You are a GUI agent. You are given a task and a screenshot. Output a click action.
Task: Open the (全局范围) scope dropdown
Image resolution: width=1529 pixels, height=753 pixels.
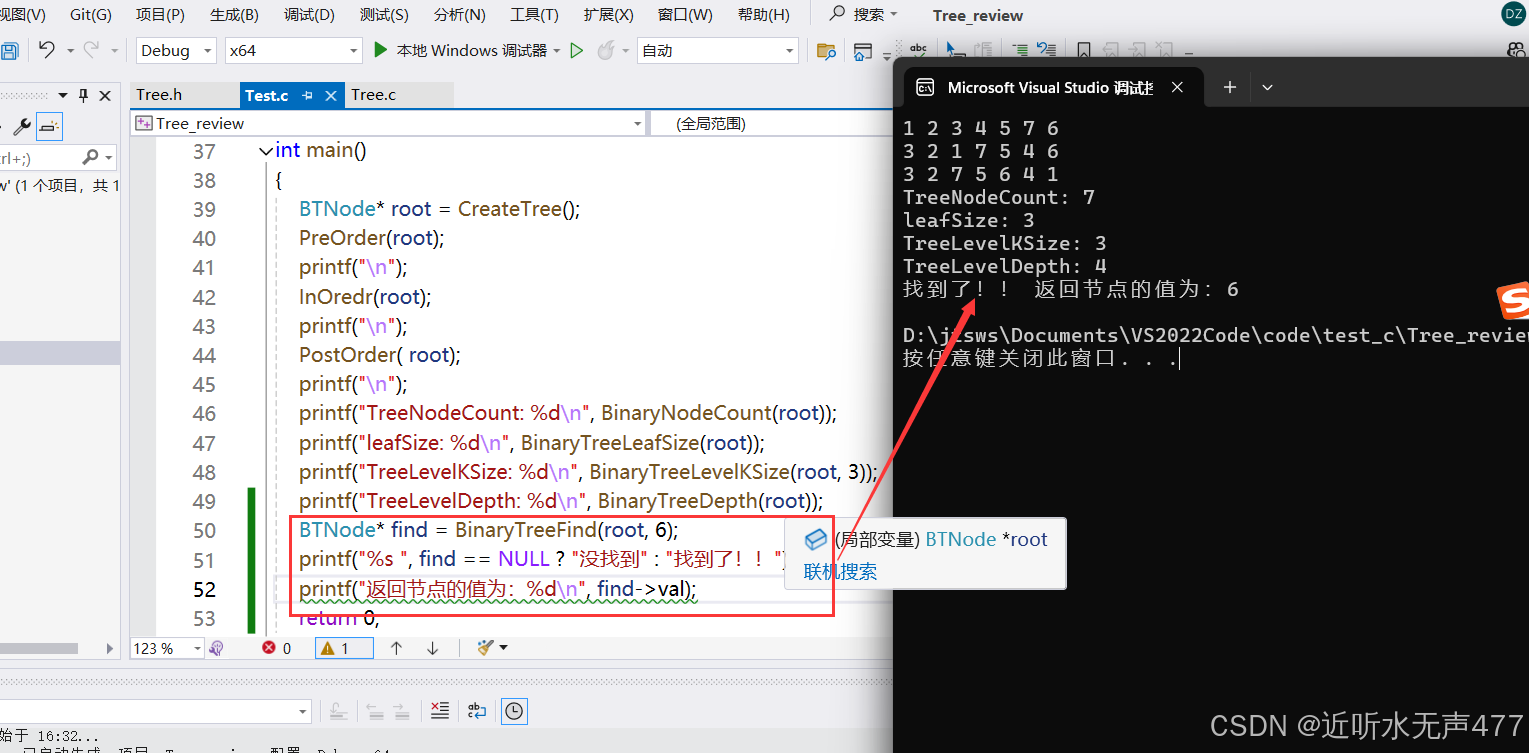pos(772,124)
